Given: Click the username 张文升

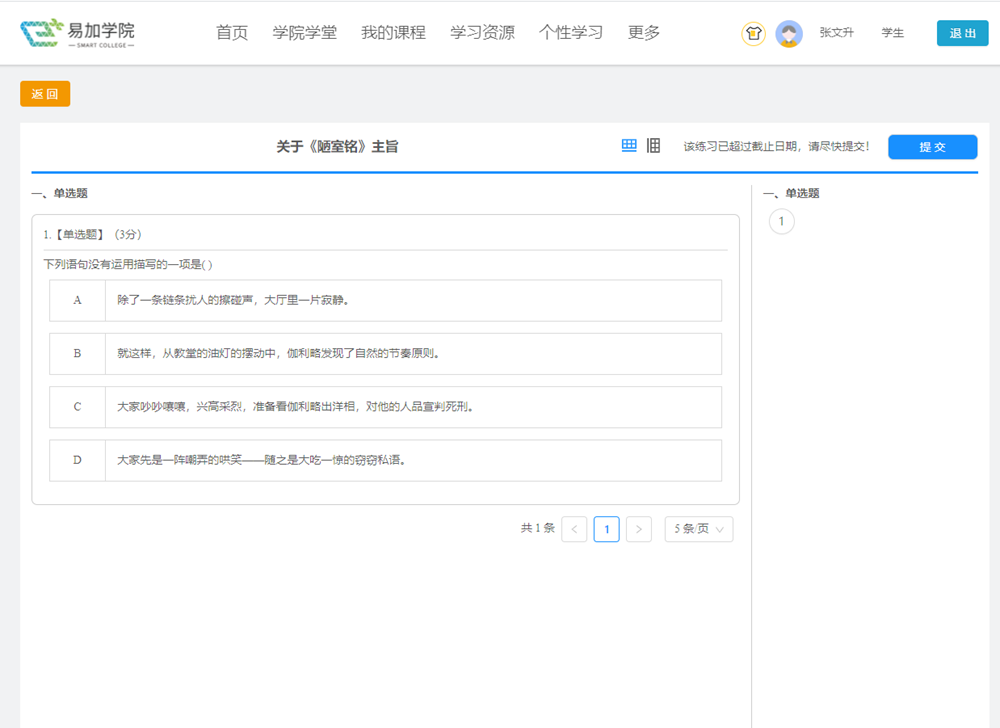Looking at the screenshot, I should [x=836, y=33].
